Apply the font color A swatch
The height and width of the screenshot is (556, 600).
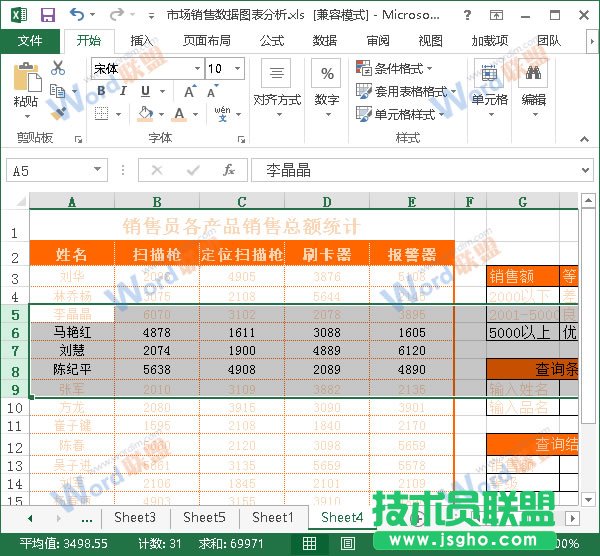[x=179, y=114]
